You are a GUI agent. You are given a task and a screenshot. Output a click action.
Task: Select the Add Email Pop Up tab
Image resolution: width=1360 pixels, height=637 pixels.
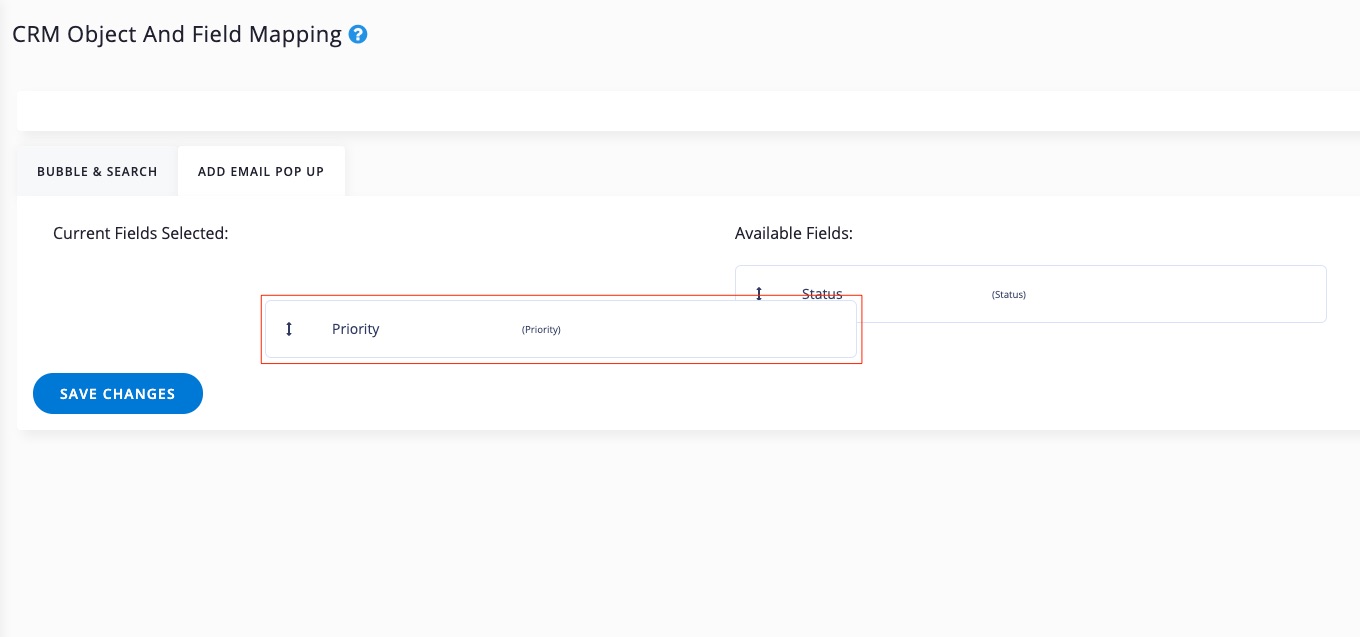pyautogui.click(x=261, y=172)
